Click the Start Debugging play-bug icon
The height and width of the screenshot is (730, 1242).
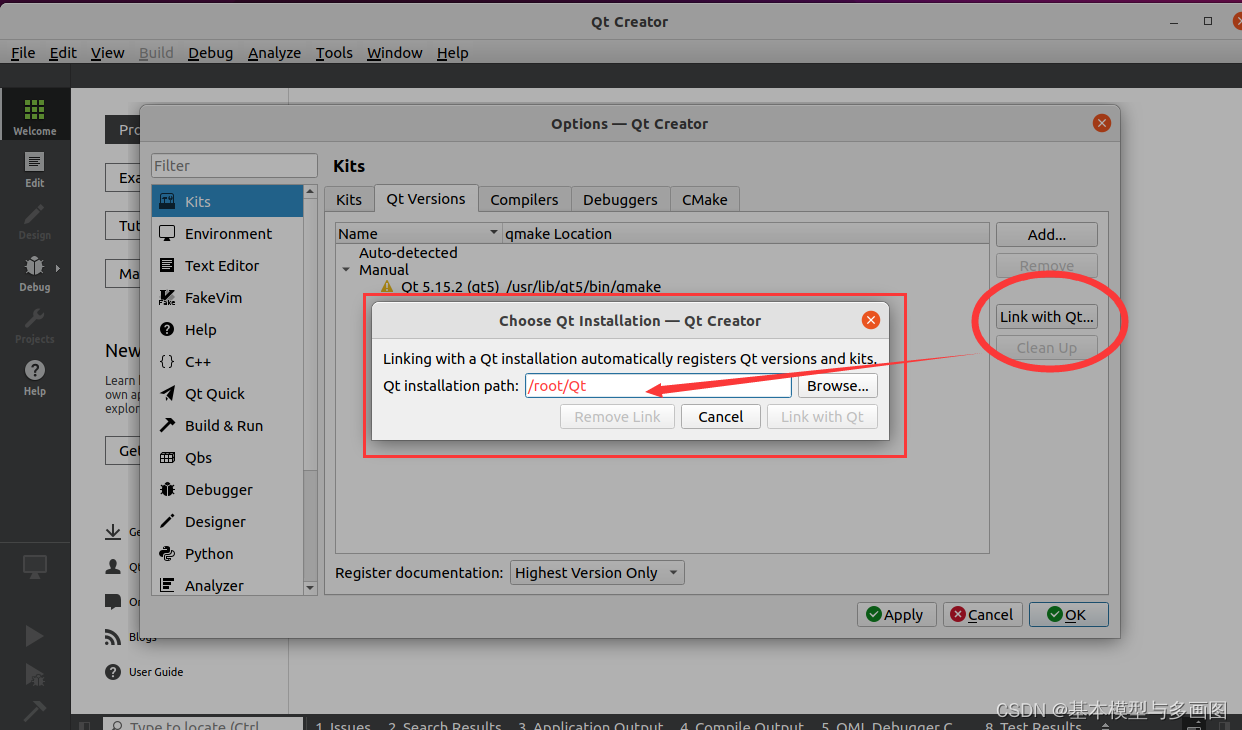coord(35,674)
